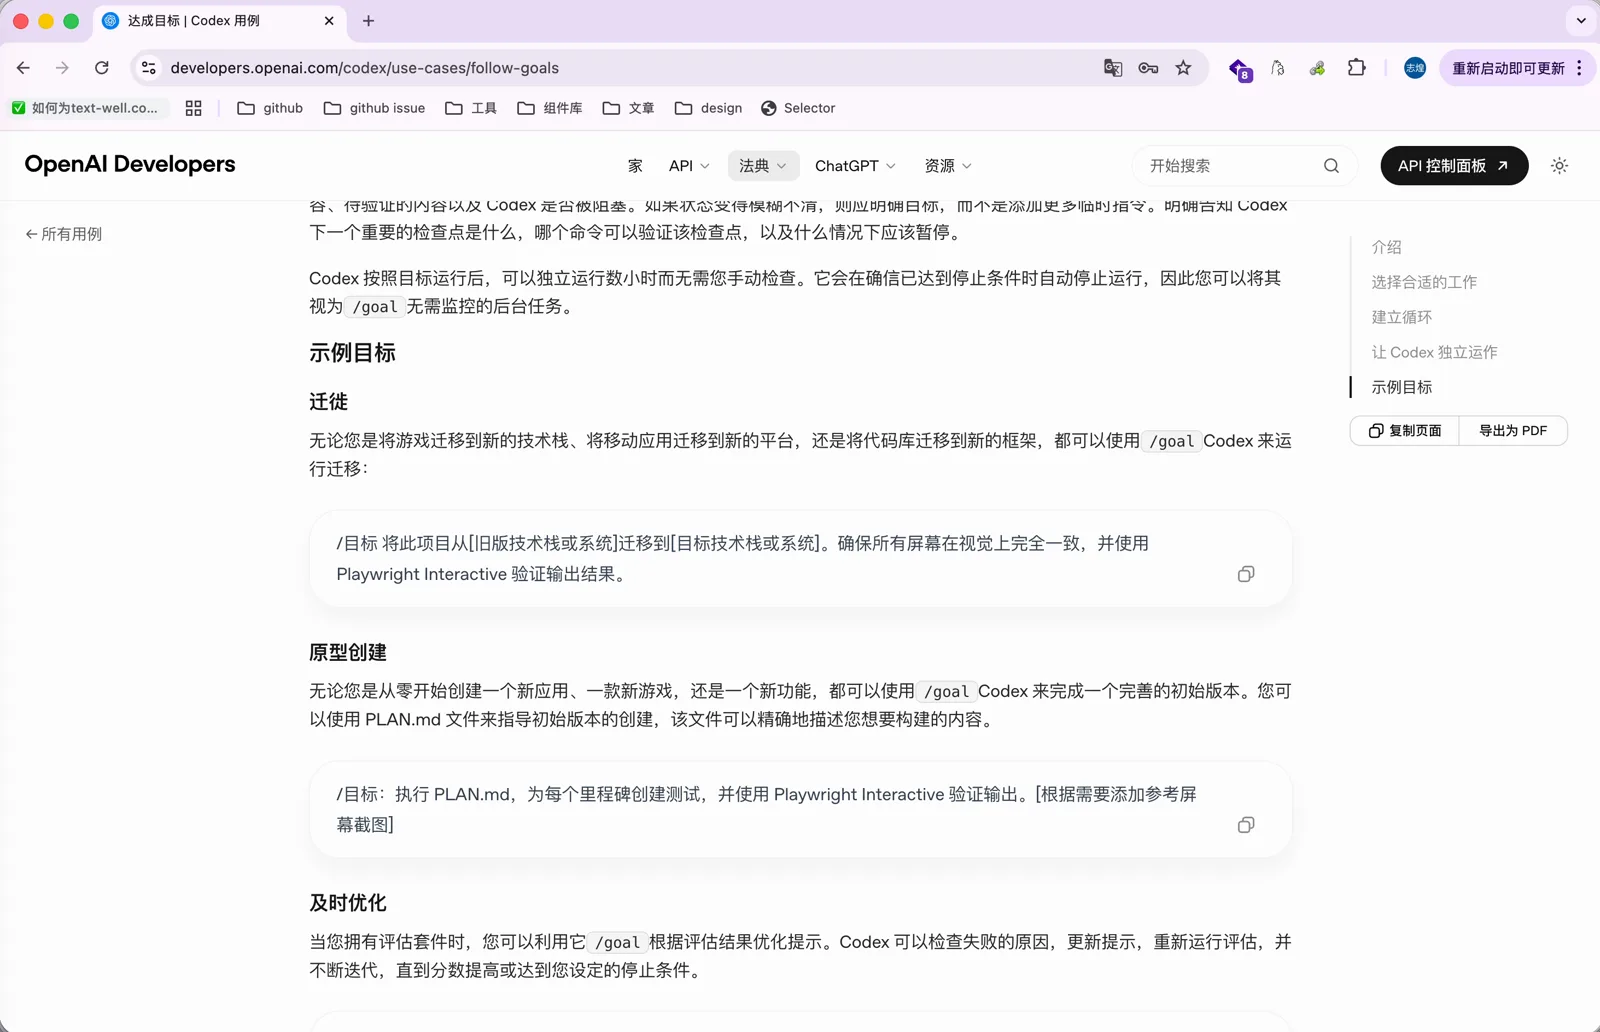The width and height of the screenshot is (1600, 1032).
Task: Go forward with the browser forward arrow
Action: point(62,68)
